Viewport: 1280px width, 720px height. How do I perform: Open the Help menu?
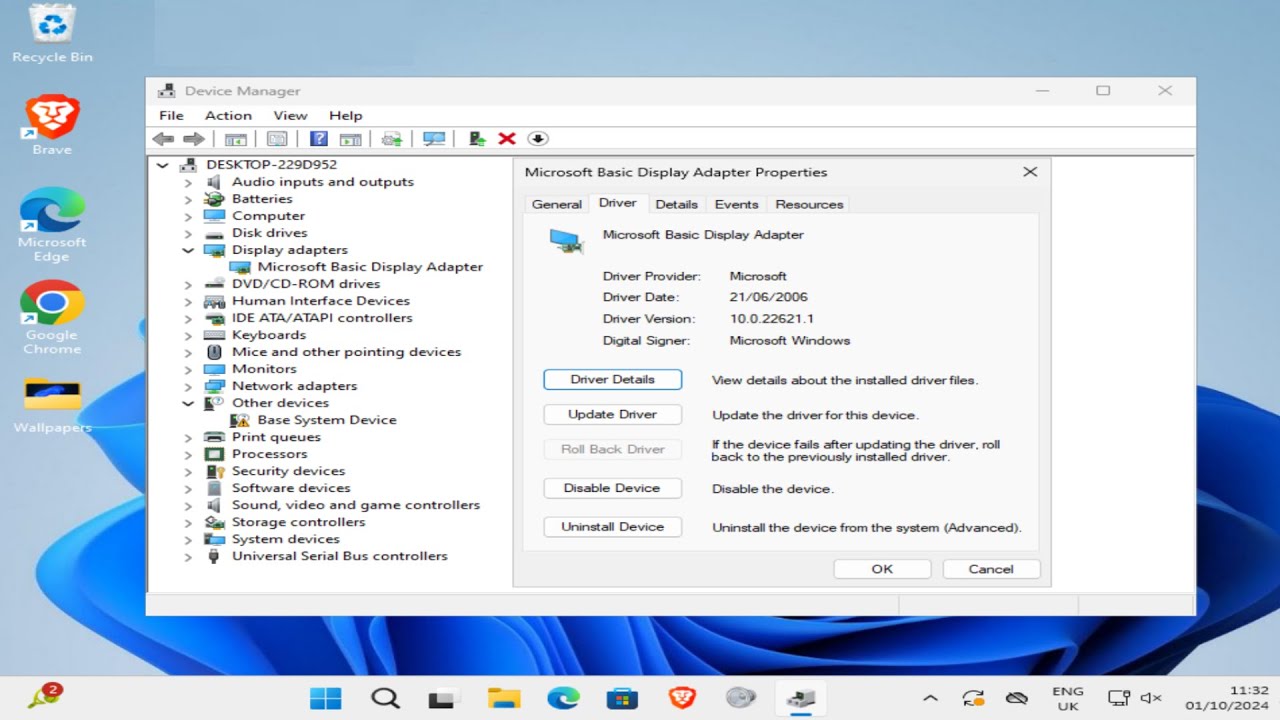click(345, 116)
